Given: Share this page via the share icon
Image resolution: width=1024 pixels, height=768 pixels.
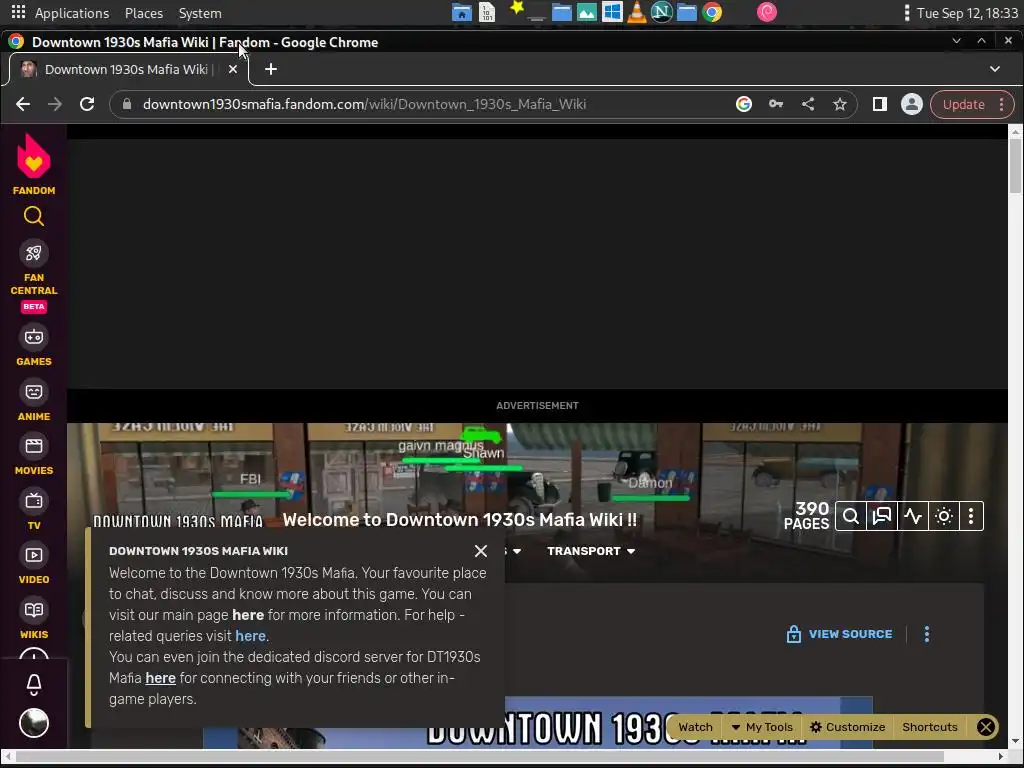Looking at the screenshot, I should [x=808, y=104].
